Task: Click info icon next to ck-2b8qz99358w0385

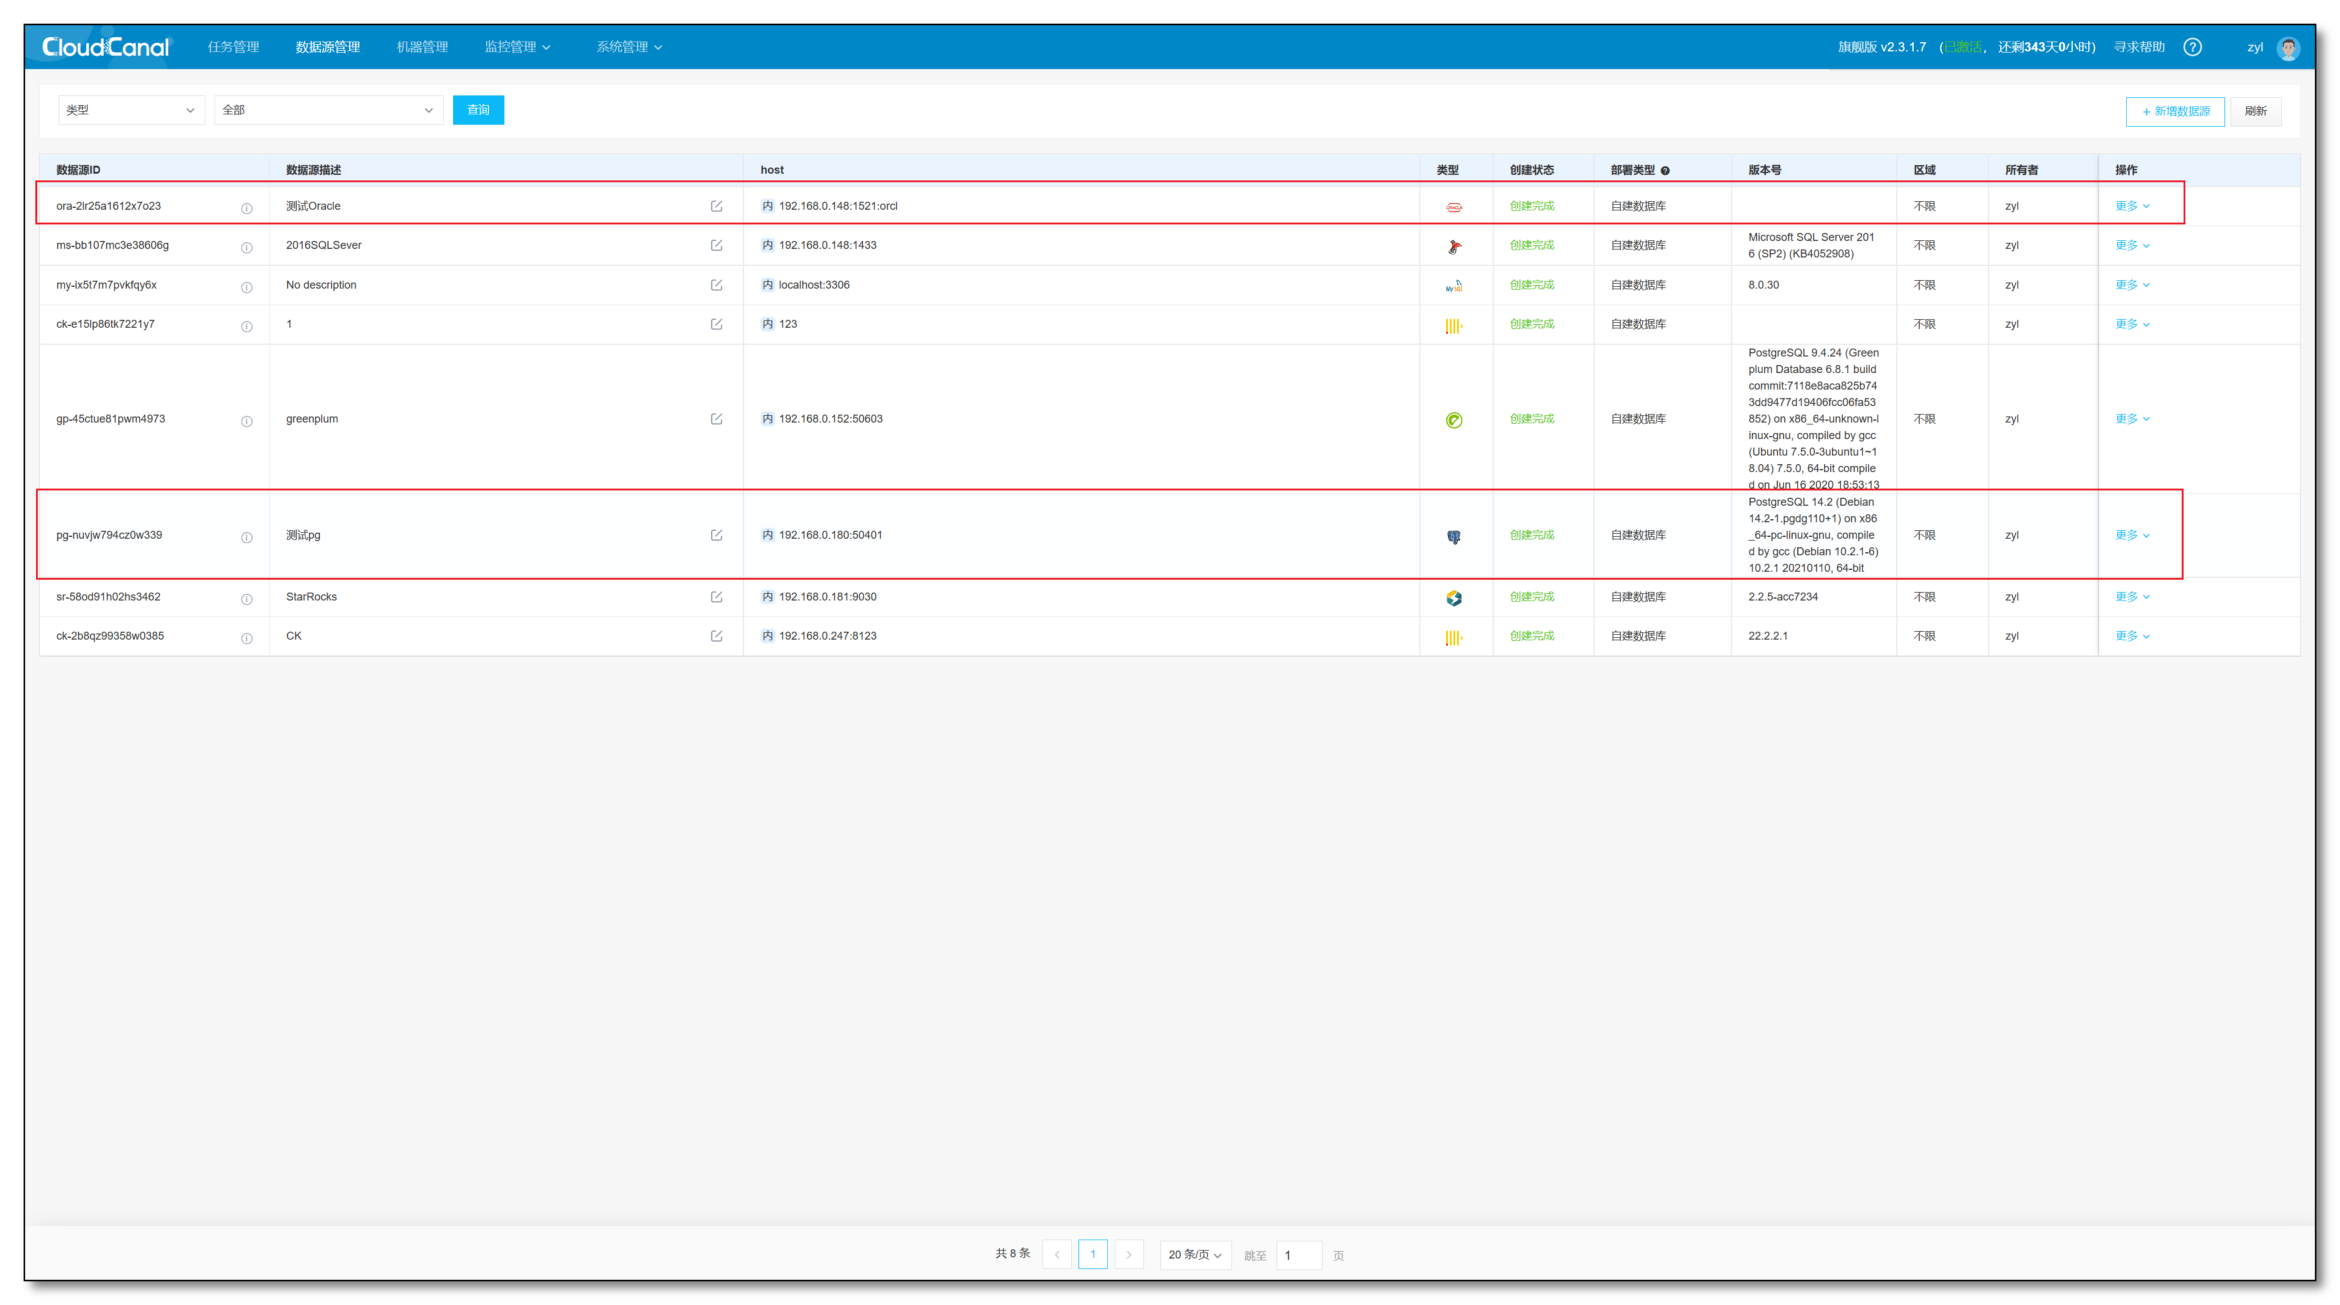Action: click(x=246, y=638)
